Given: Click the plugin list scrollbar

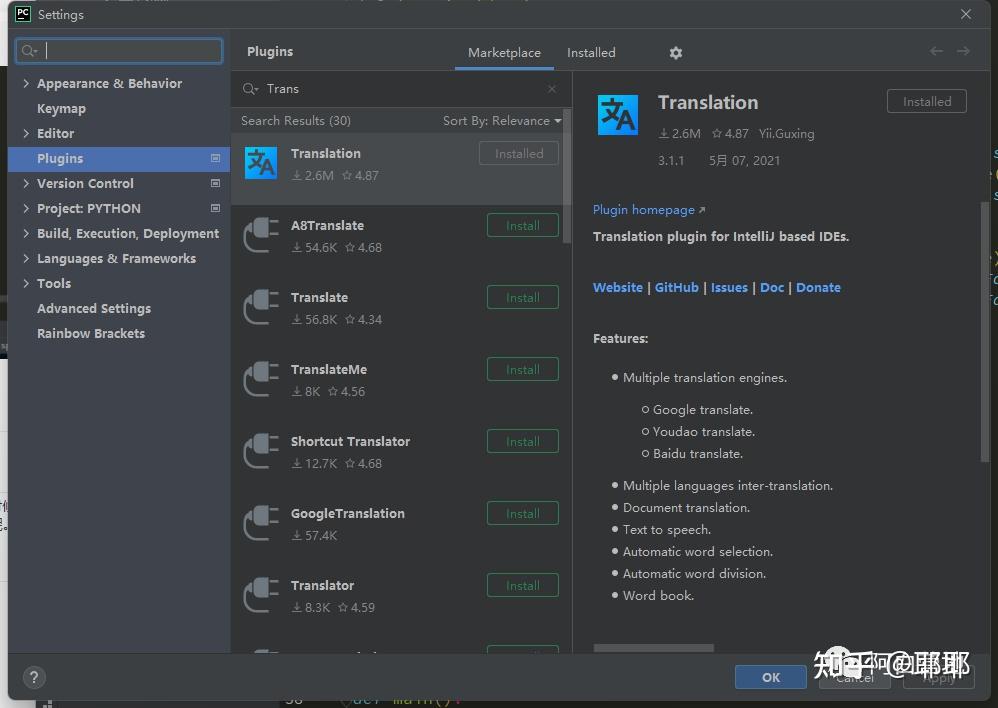Looking at the screenshot, I should 566,176.
